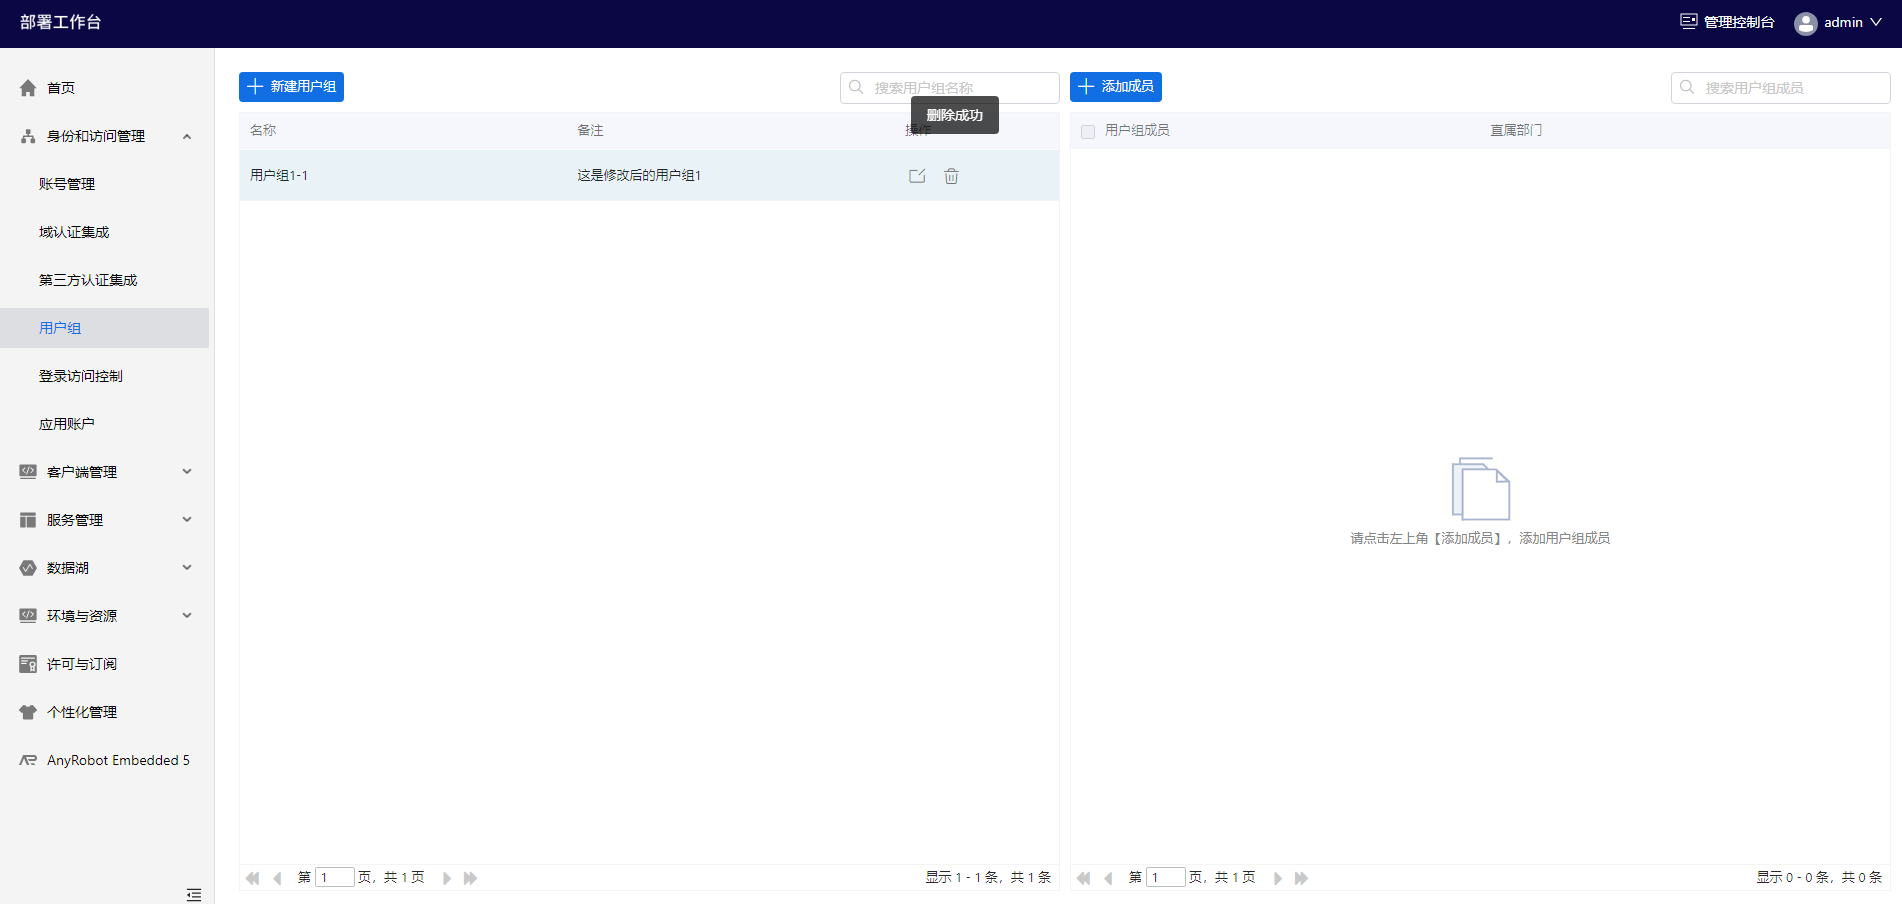1902x904 pixels.
Task: Go to first page of user group list
Action: (x=252, y=878)
